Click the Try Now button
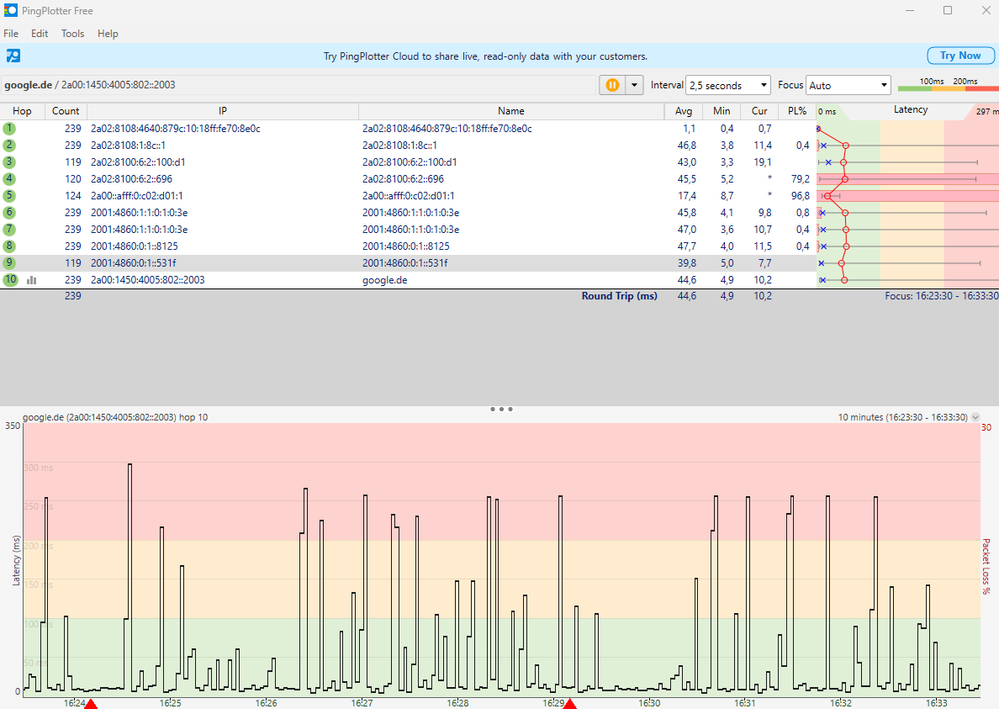999x709 pixels. click(x=960, y=55)
